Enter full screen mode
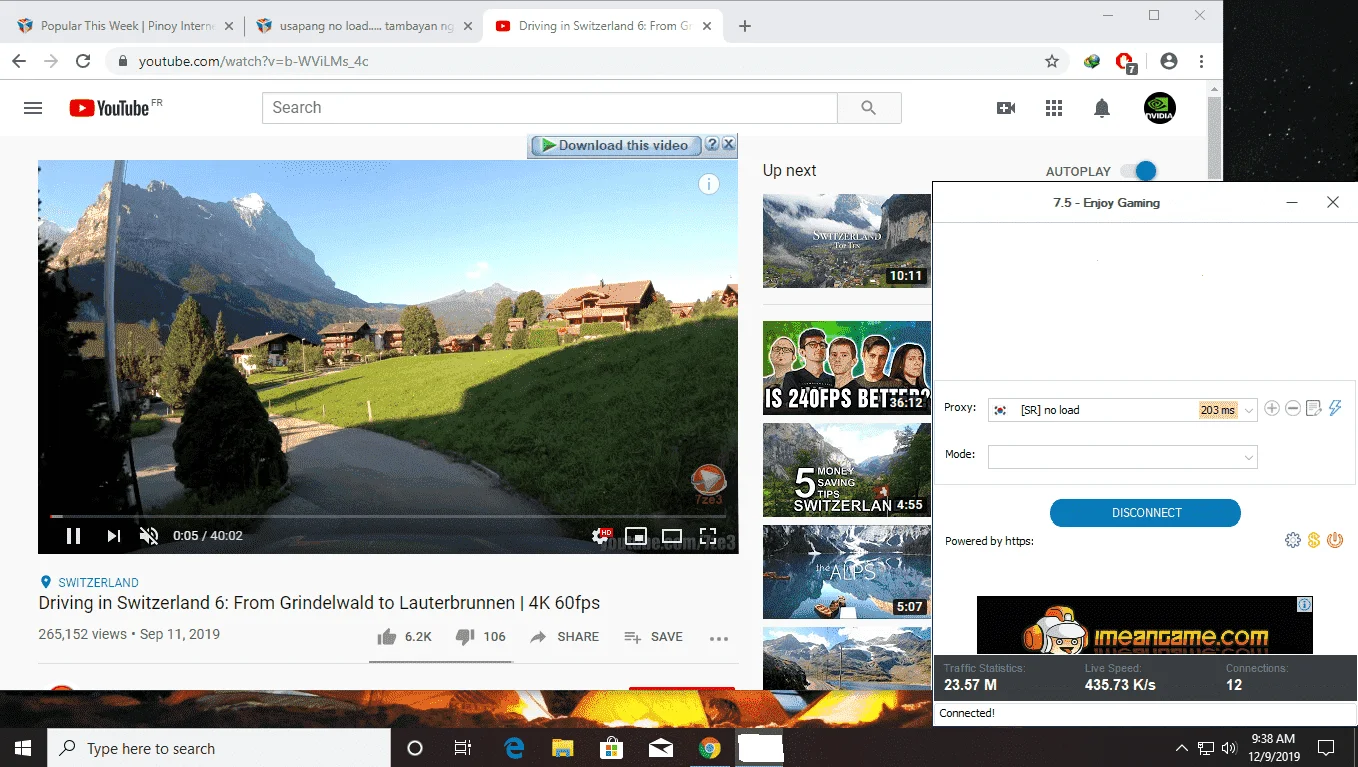 coord(708,535)
